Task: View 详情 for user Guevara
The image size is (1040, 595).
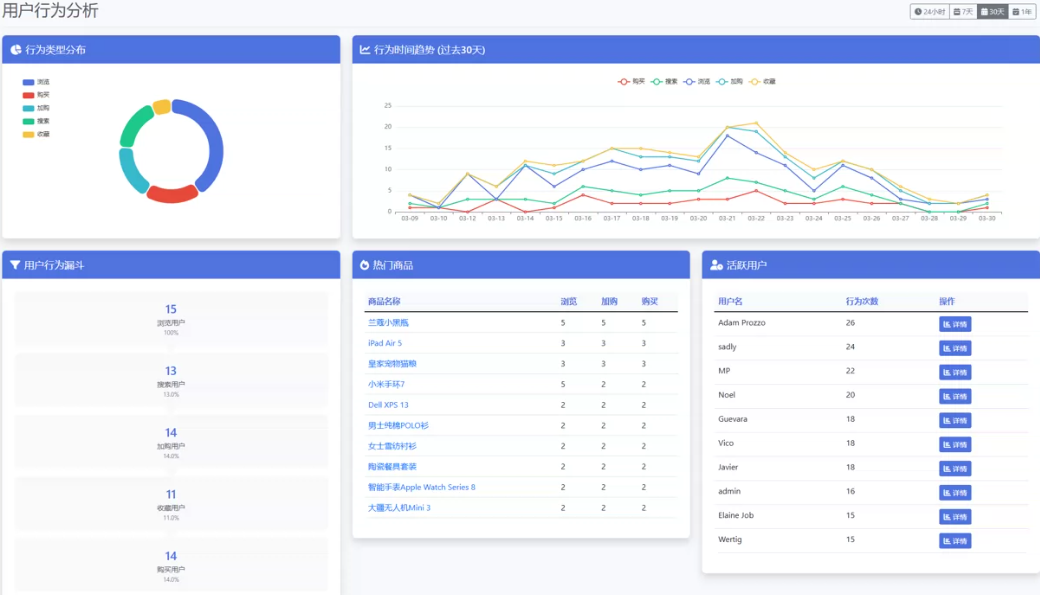Action: click(x=955, y=421)
